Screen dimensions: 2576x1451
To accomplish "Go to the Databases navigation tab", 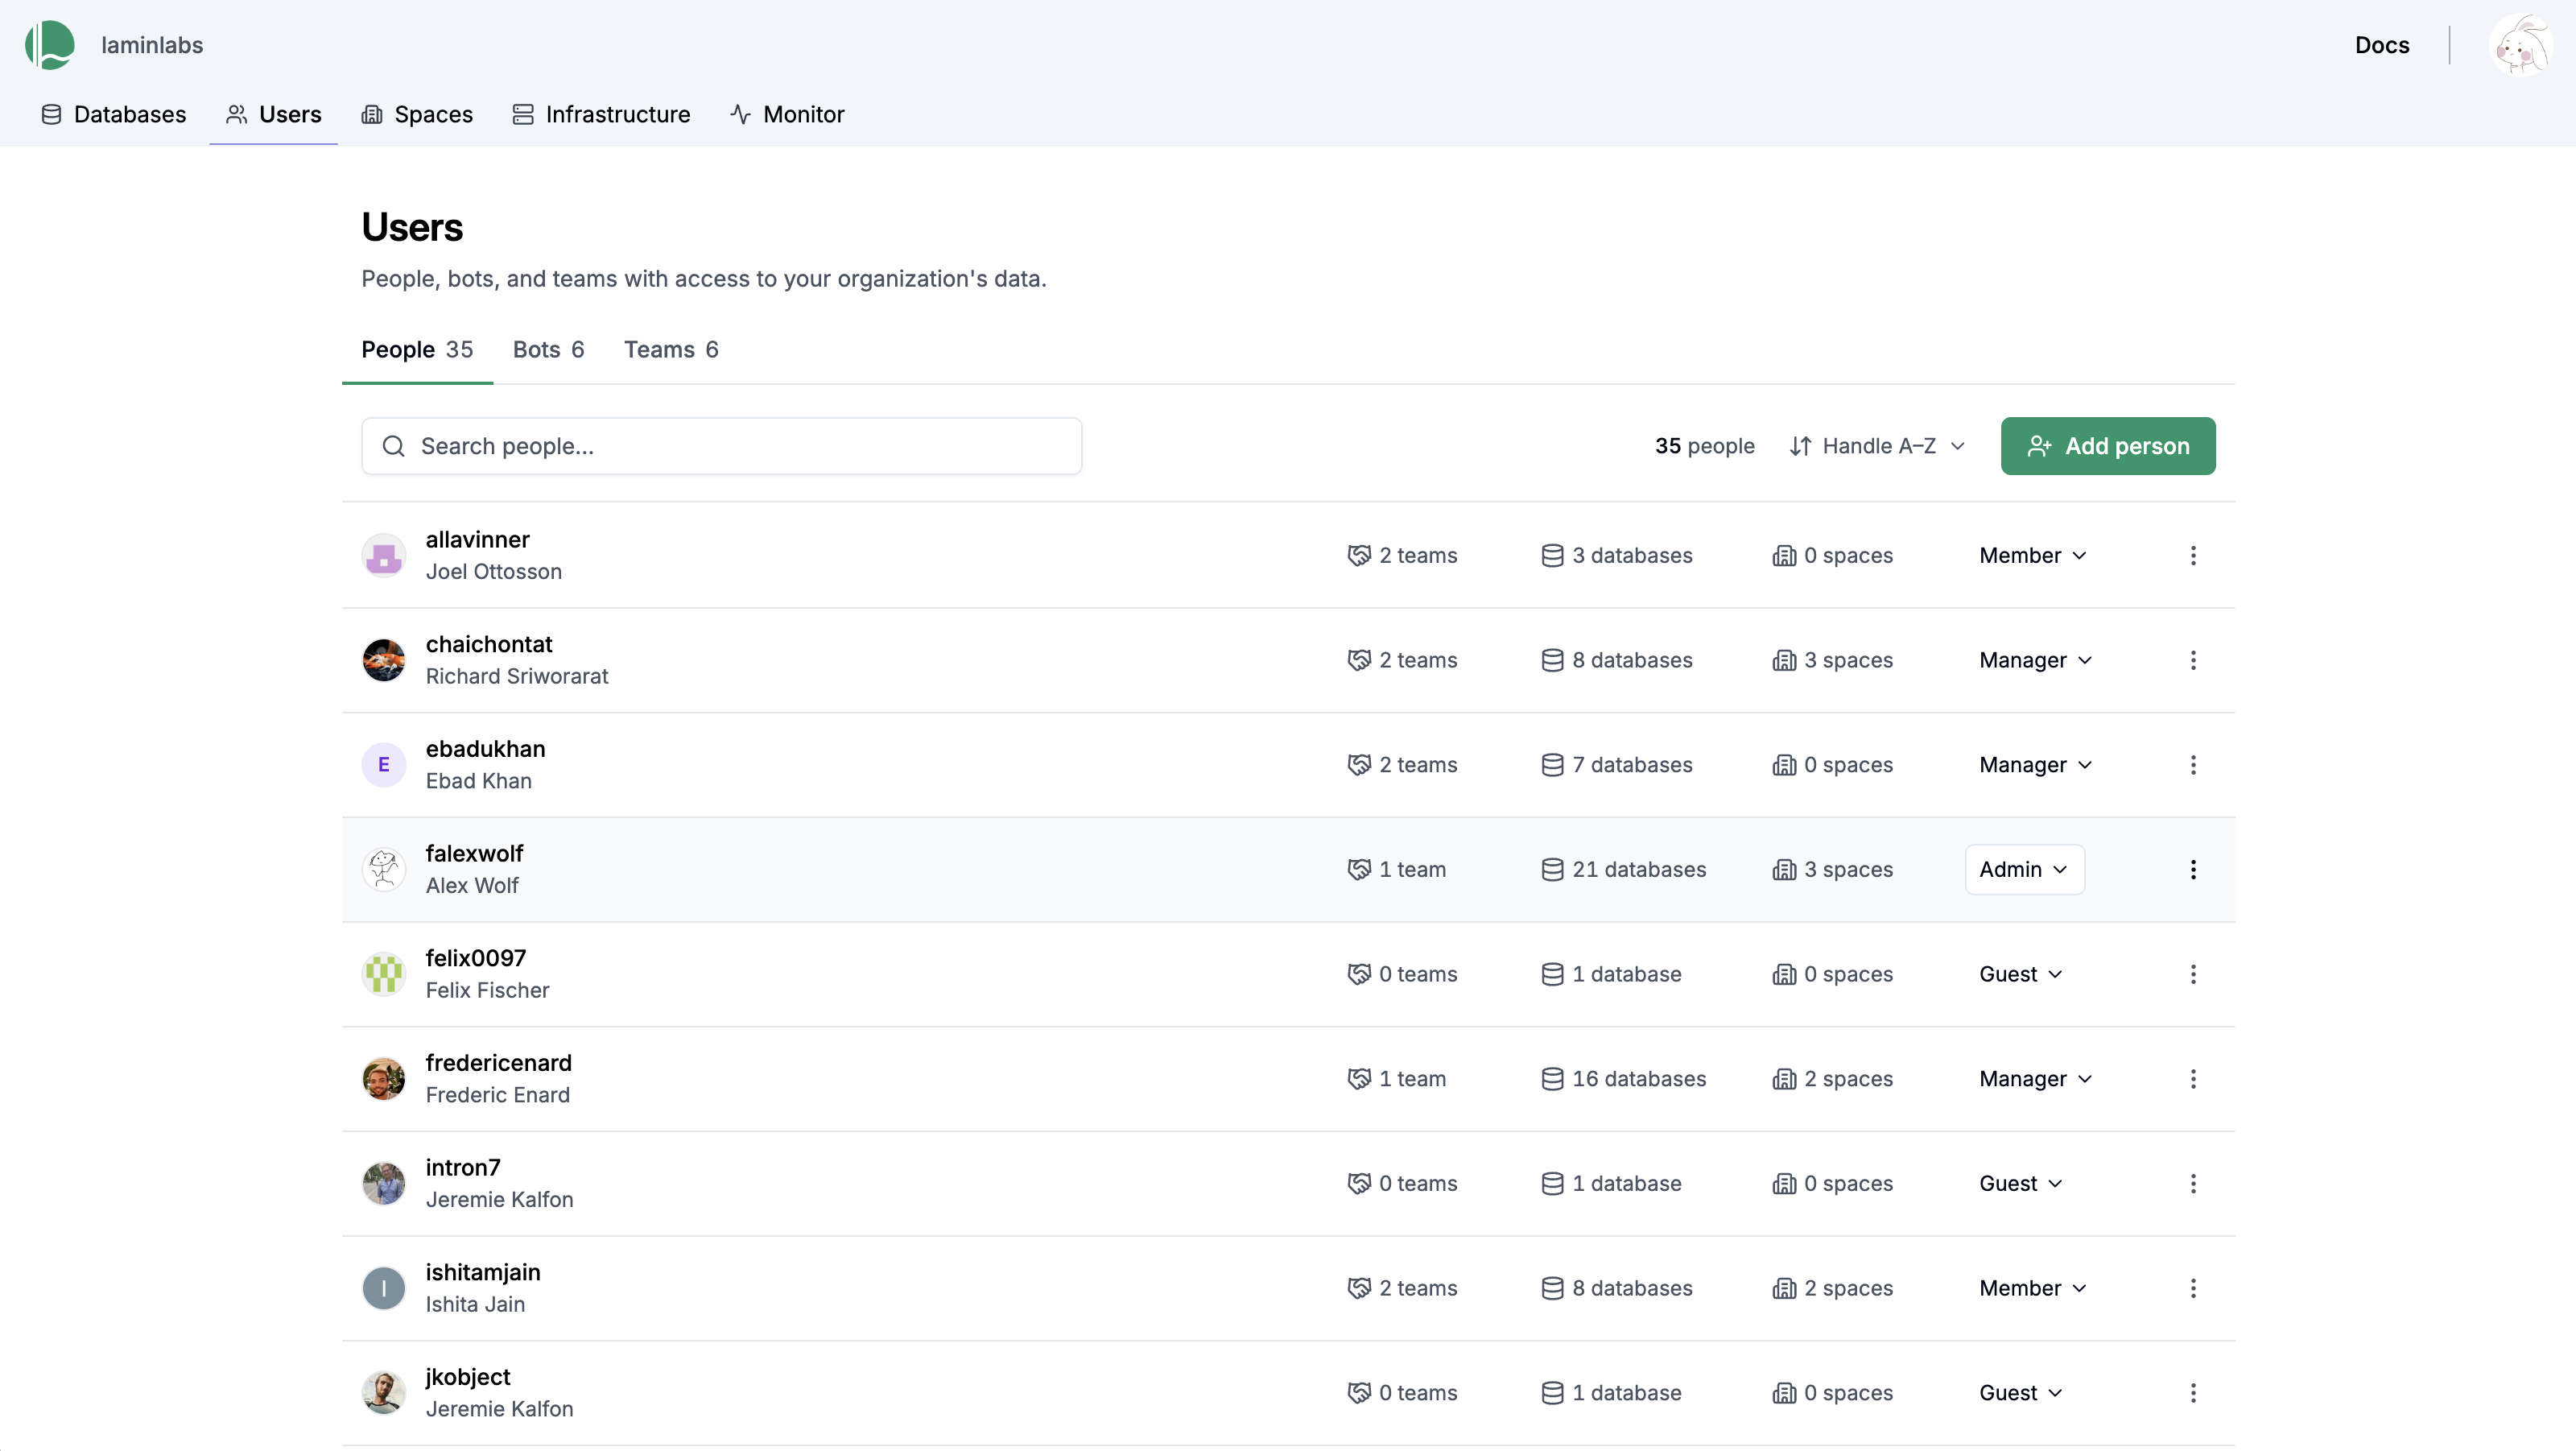I will [114, 114].
